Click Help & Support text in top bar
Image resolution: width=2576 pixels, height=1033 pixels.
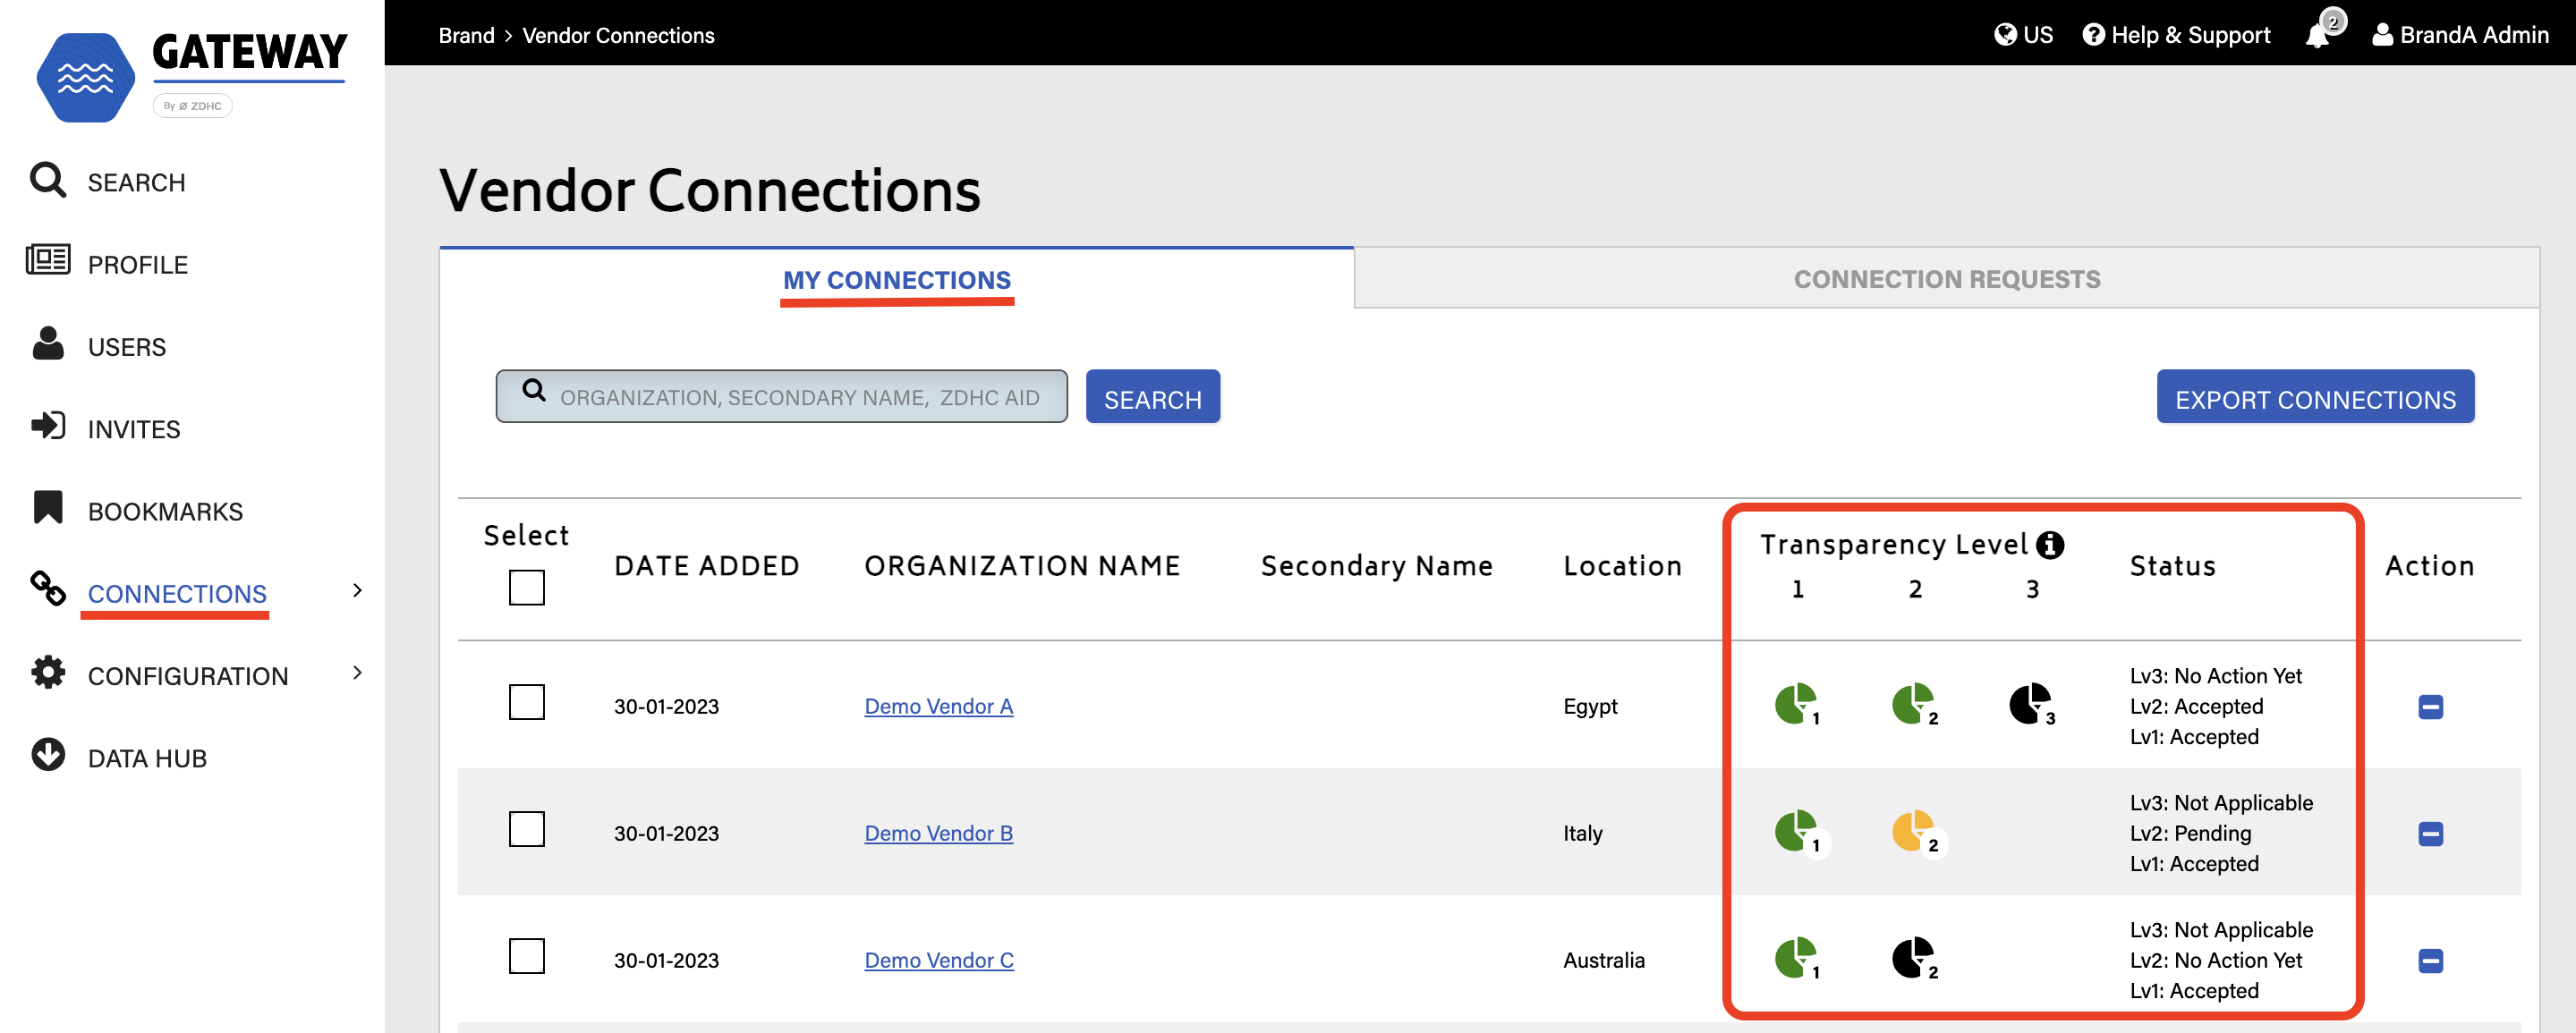2190,35
